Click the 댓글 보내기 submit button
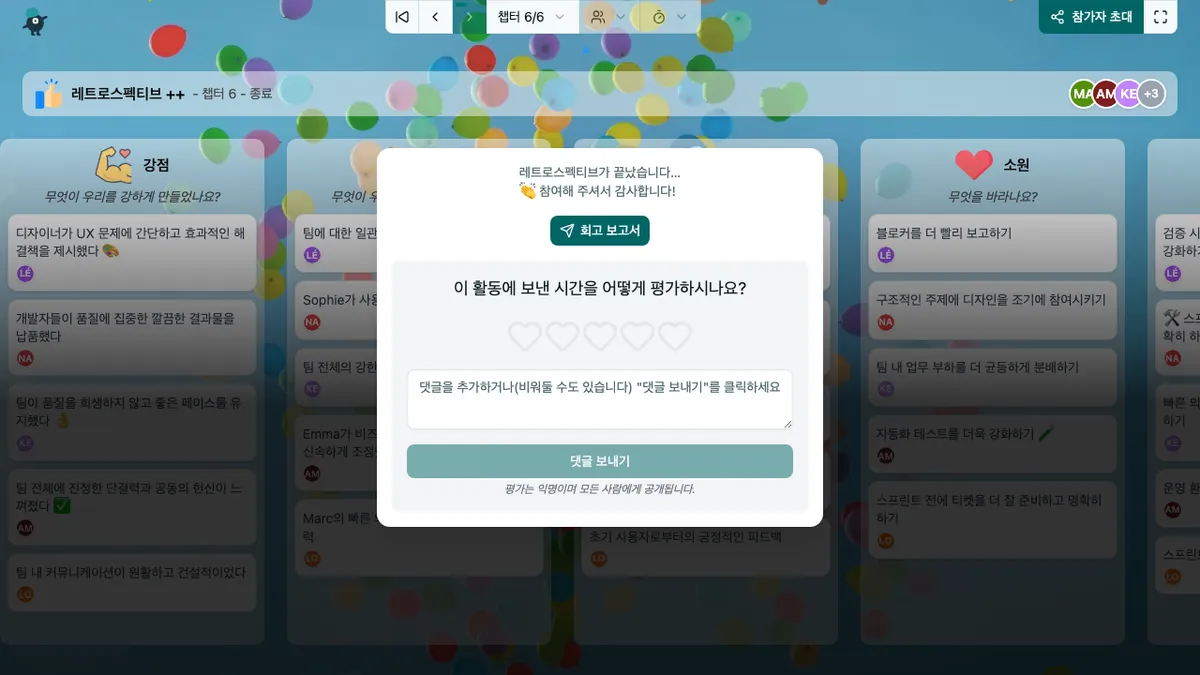This screenshot has height=675, width=1200. [600, 461]
